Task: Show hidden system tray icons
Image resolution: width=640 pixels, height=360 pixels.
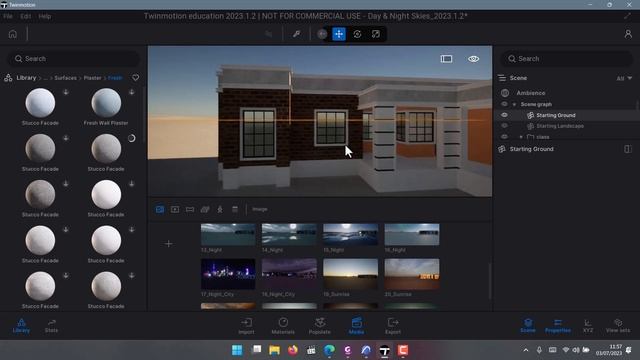Action: point(526,350)
